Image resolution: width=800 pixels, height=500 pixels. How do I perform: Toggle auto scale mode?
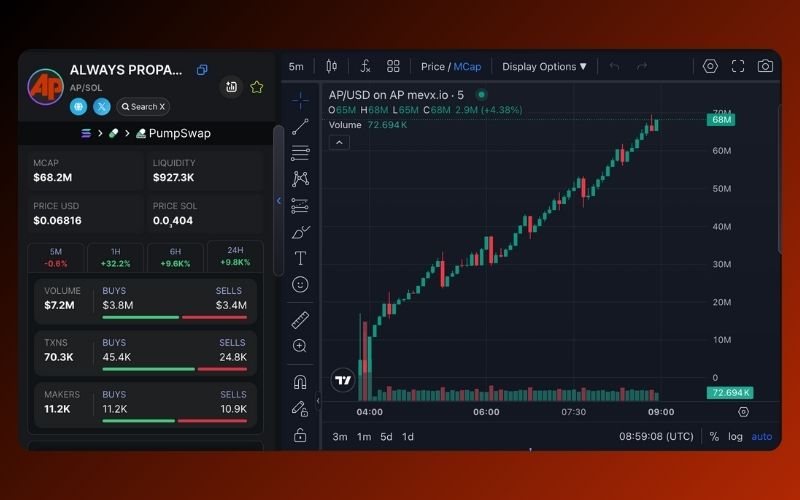[762, 437]
